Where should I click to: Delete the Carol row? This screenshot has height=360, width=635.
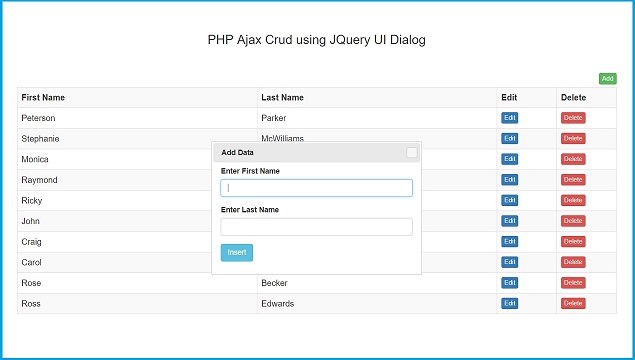point(573,262)
